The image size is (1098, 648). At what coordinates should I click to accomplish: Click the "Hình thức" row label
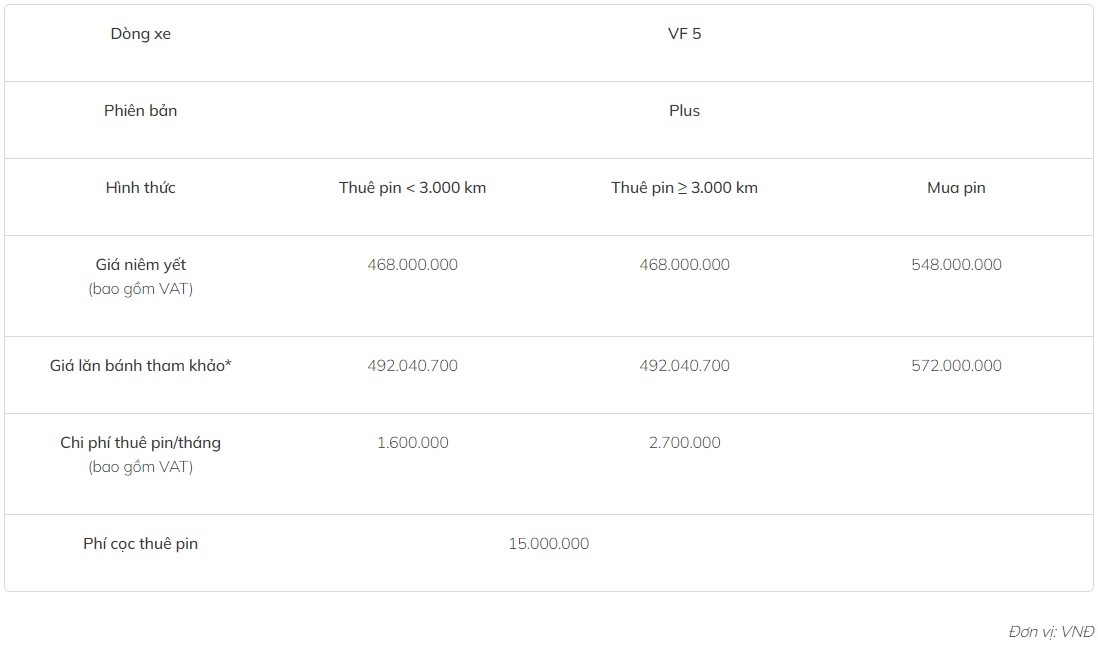click(140, 188)
